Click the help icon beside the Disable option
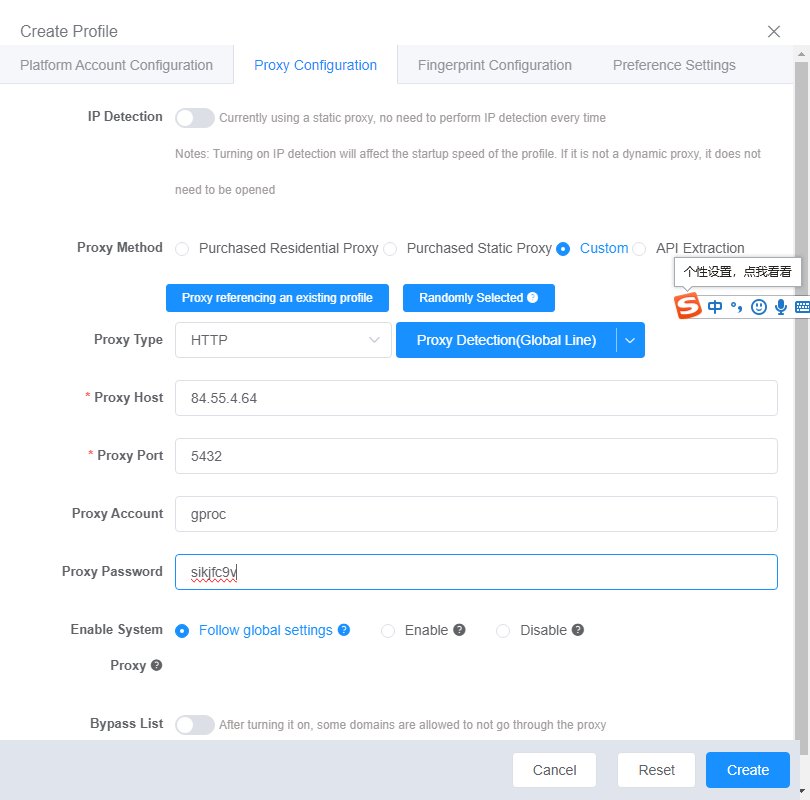Viewport: 810px width, 800px height. pyautogui.click(x=578, y=630)
